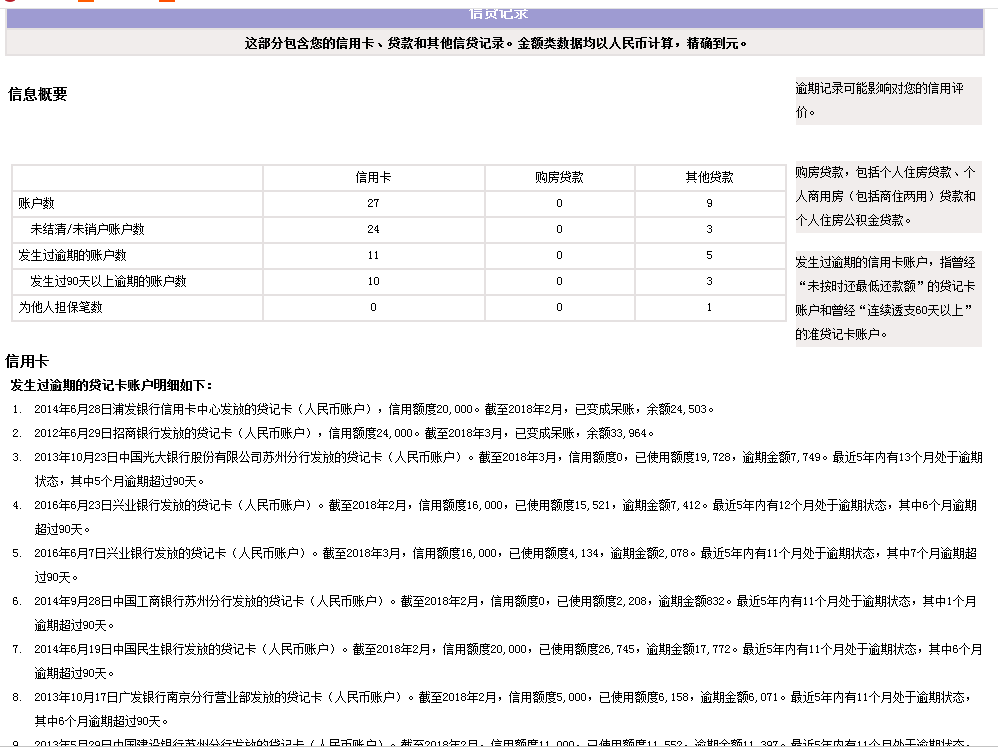Click the value 5 under 其他贷款
Image resolution: width=998 pixels, height=748 pixels.
(x=709, y=255)
